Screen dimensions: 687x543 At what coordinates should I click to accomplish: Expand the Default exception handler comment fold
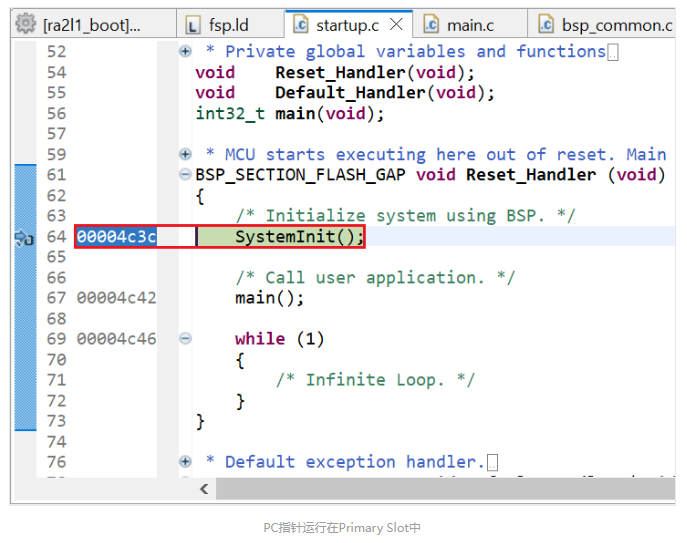click(185, 461)
